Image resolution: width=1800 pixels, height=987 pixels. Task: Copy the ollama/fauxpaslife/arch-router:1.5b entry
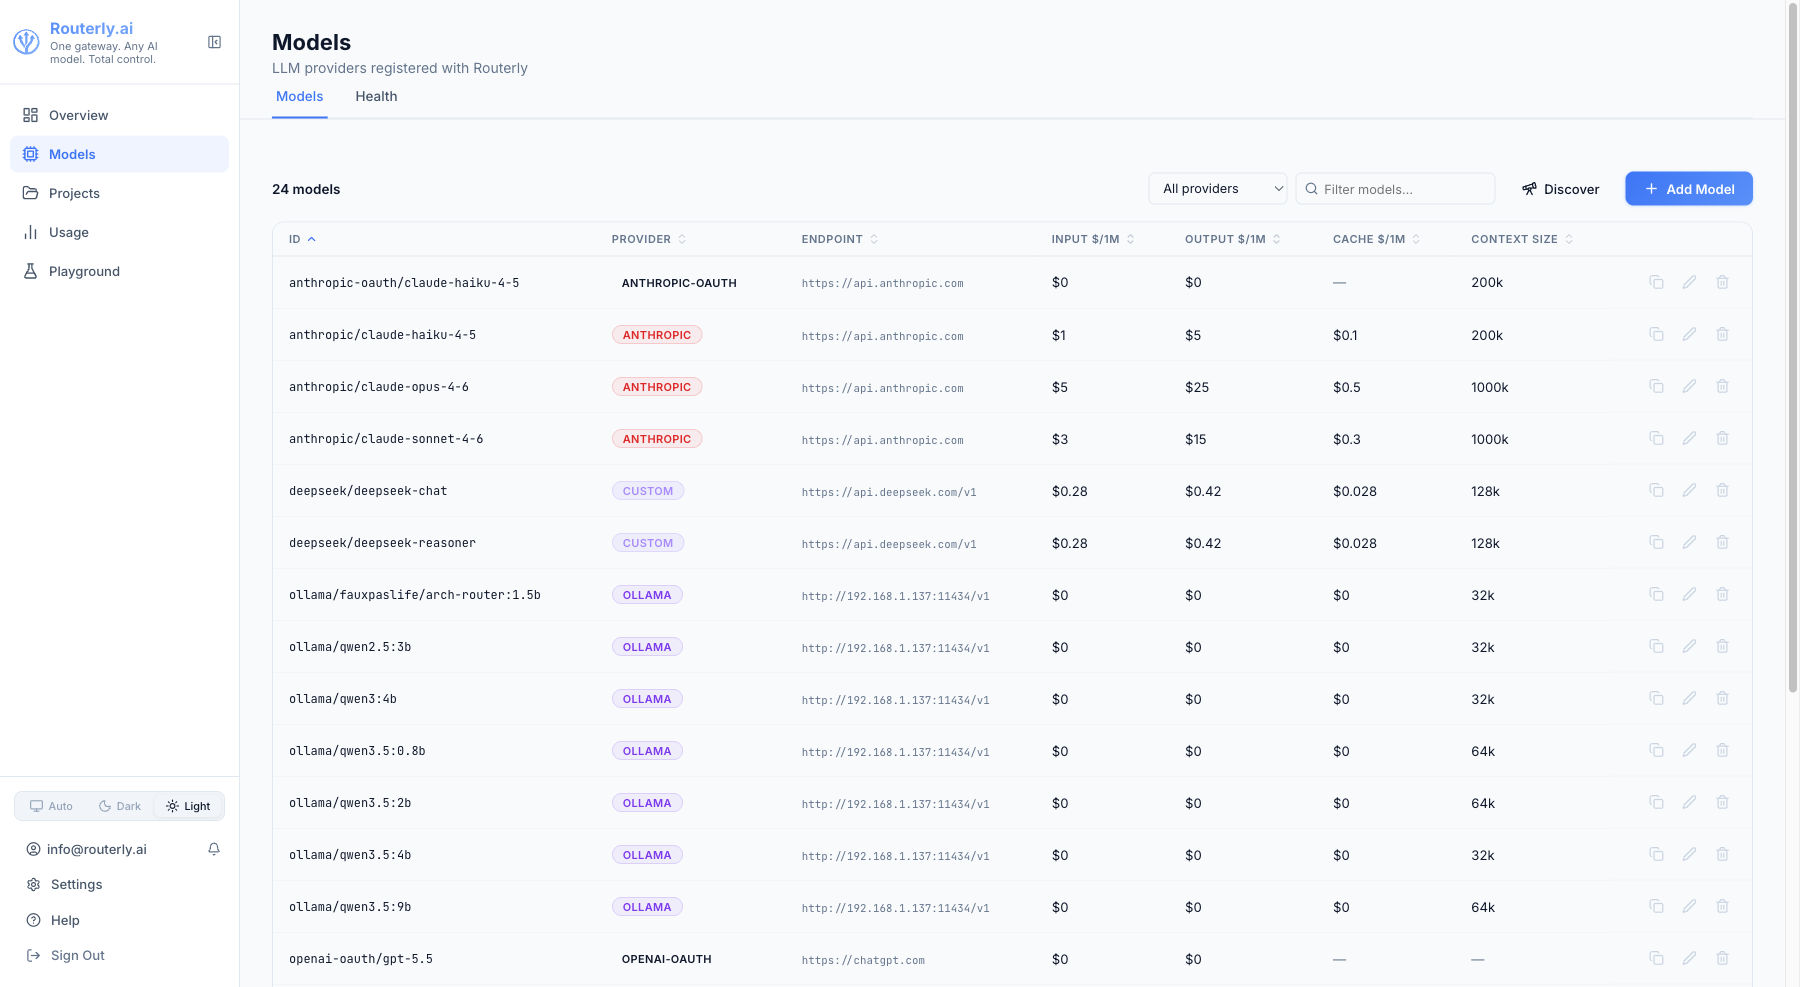[x=1656, y=594]
